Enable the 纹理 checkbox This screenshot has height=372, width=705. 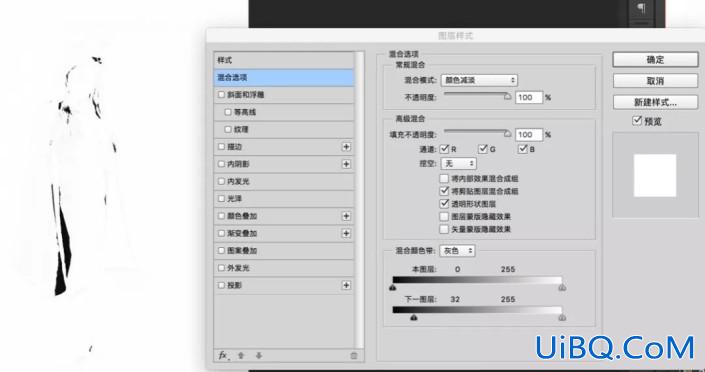click(x=228, y=130)
